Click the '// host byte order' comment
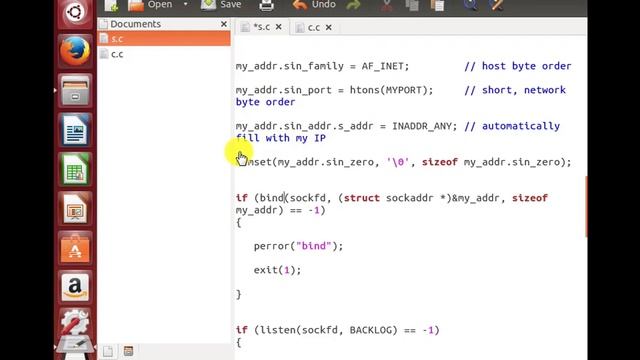Image resolution: width=640 pixels, height=360 pixels. [x=518, y=66]
